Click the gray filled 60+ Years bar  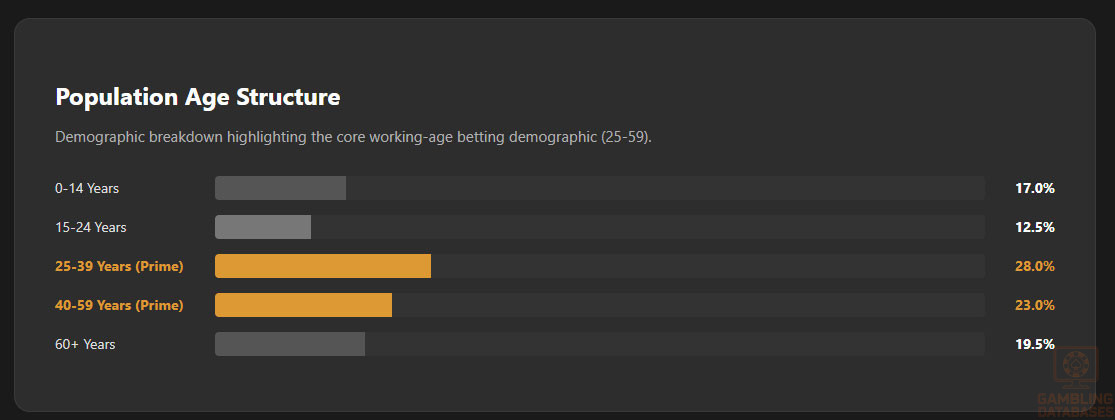(x=290, y=344)
